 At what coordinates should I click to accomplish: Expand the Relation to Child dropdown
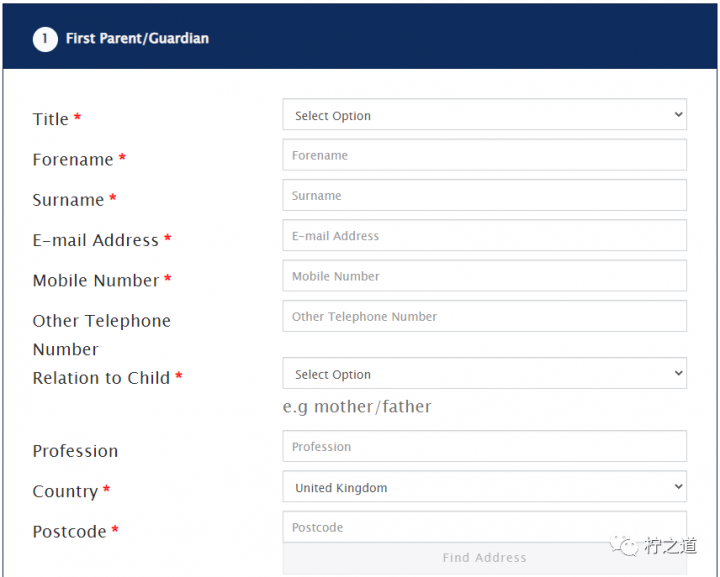[484, 374]
